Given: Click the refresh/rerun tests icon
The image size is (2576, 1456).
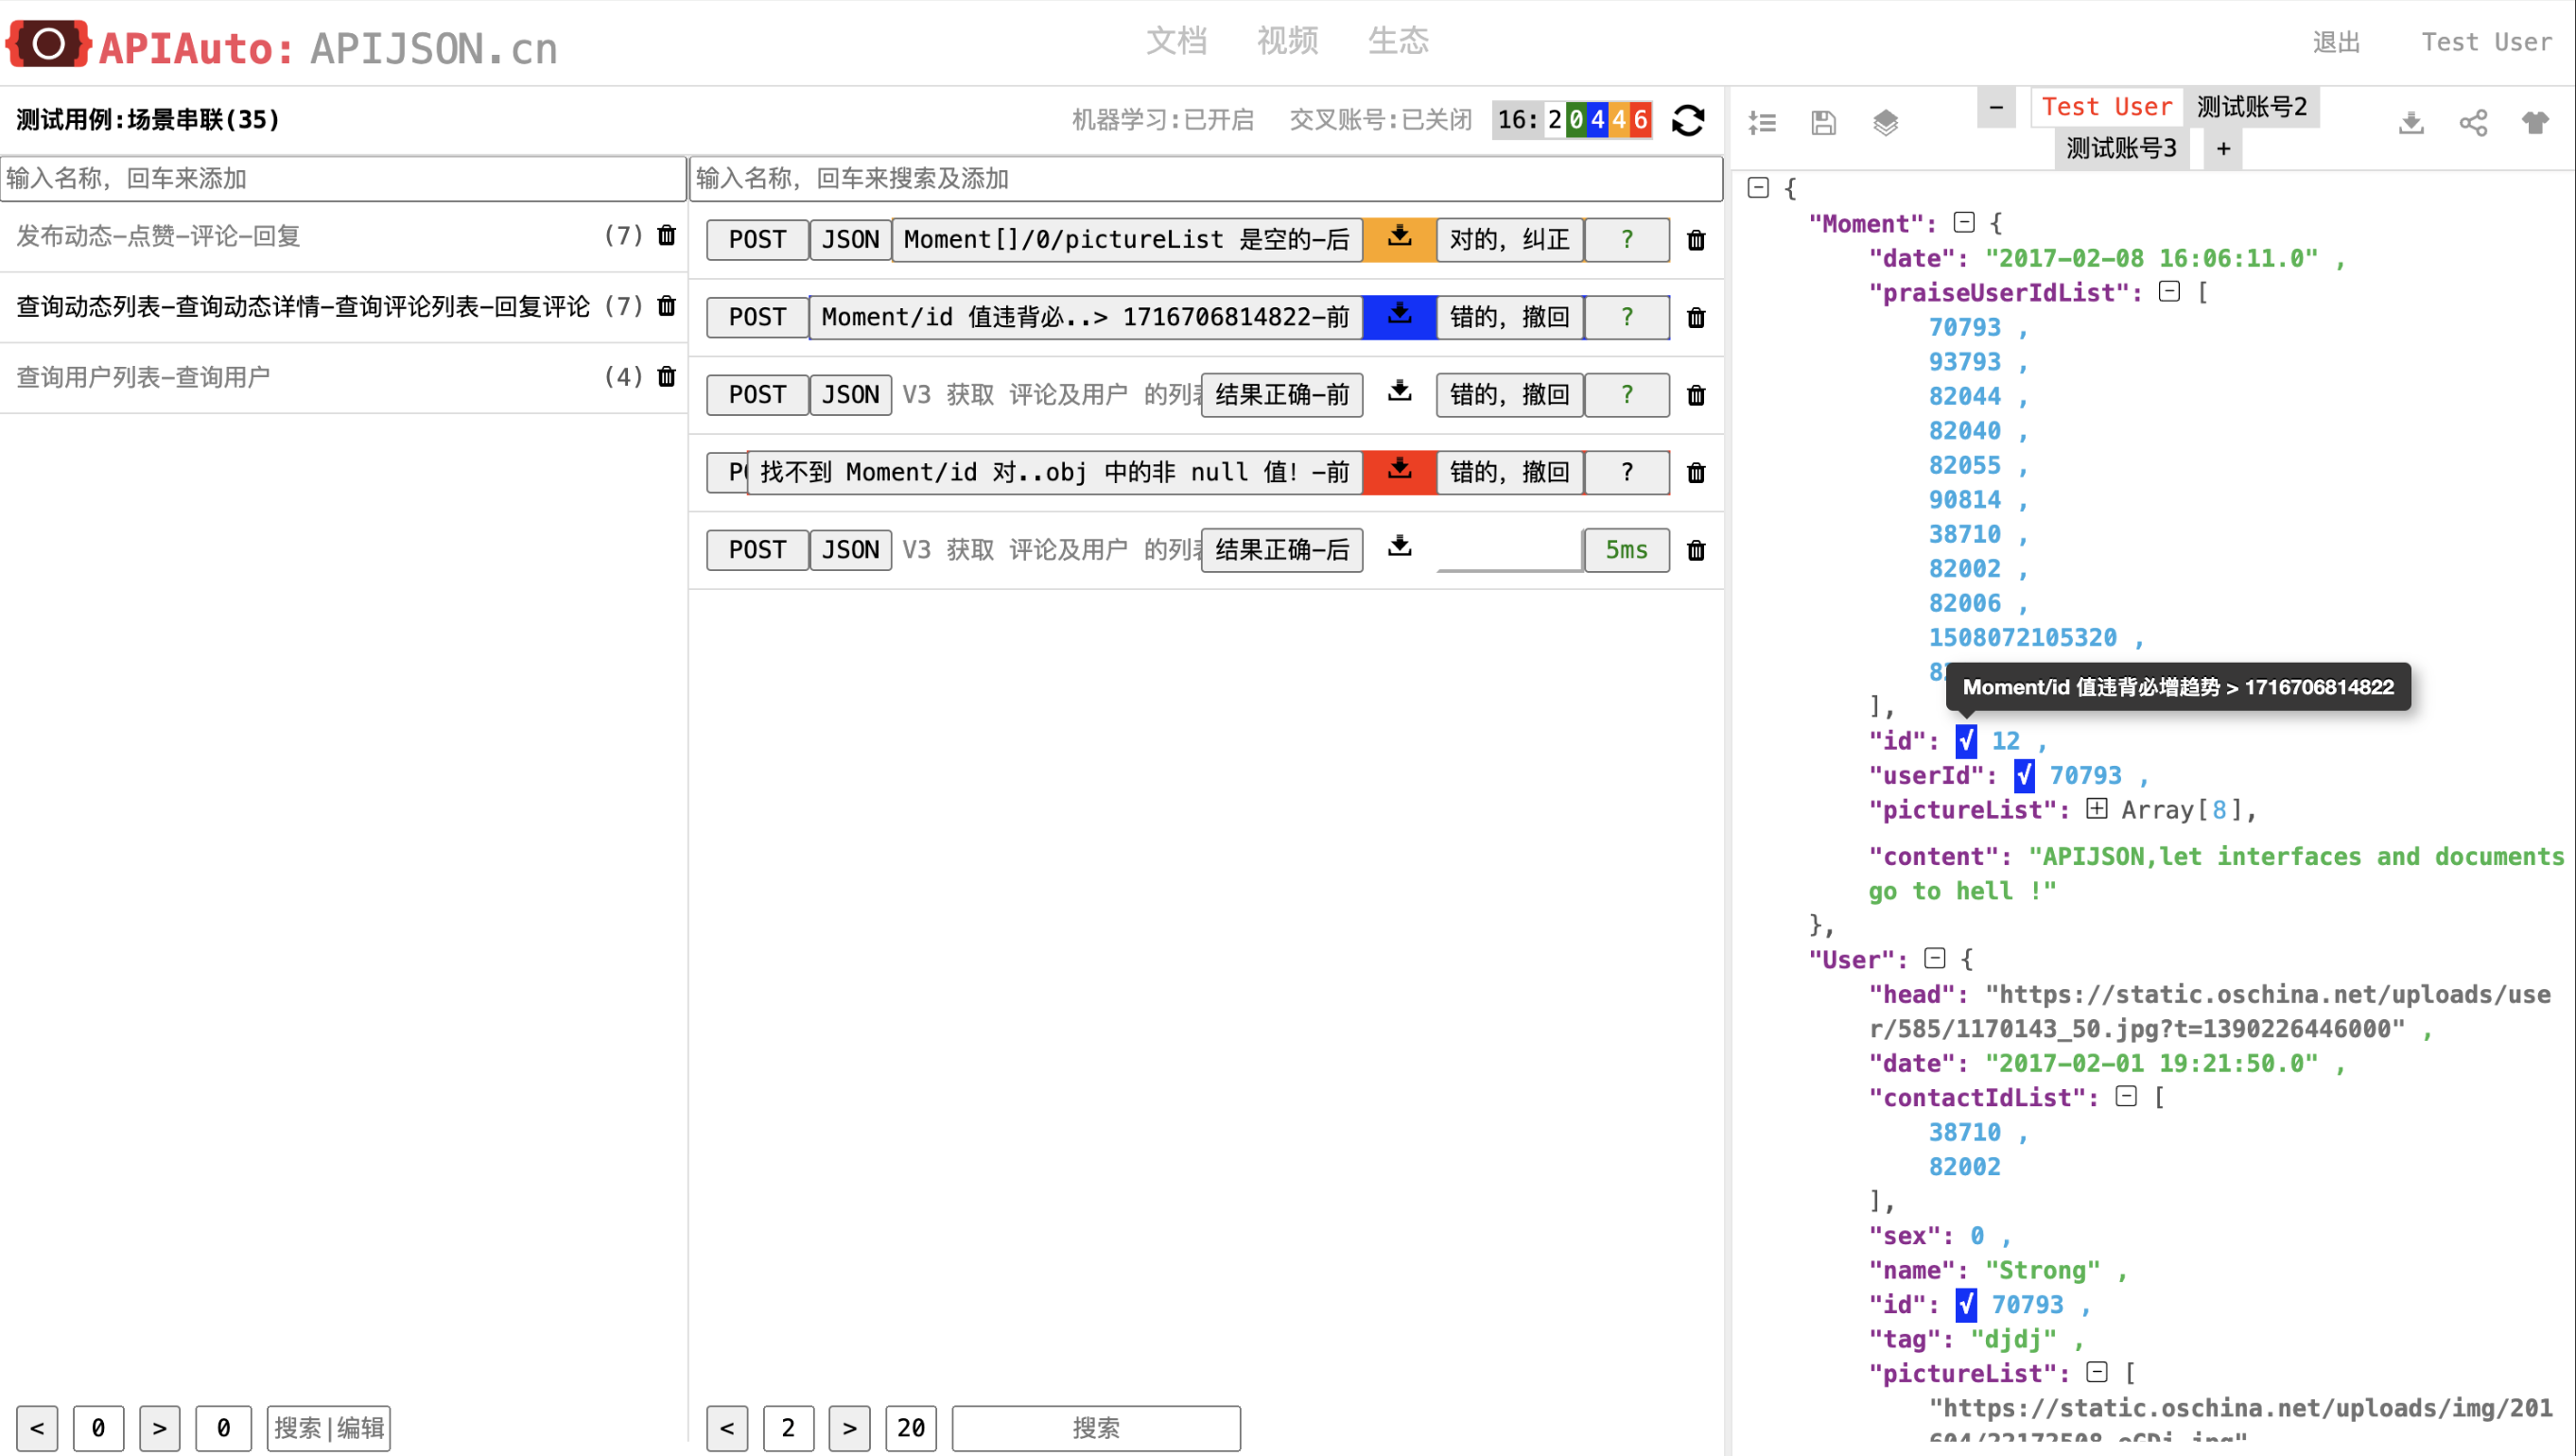Looking at the screenshot, I should tap(1687, 120).
